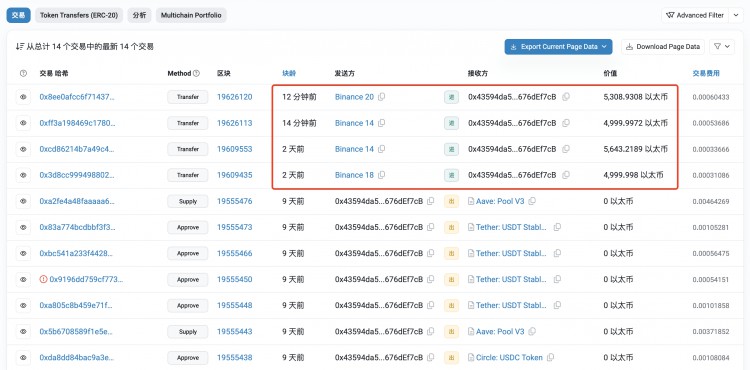Click Transfer method badge on 0x8ee0afcc6f71437 row
750x370 pixels.
[x=188, y=97]
